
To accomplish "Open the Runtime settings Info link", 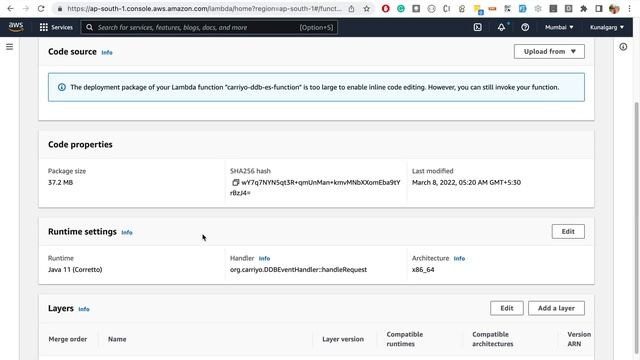I will click(127, 233).
